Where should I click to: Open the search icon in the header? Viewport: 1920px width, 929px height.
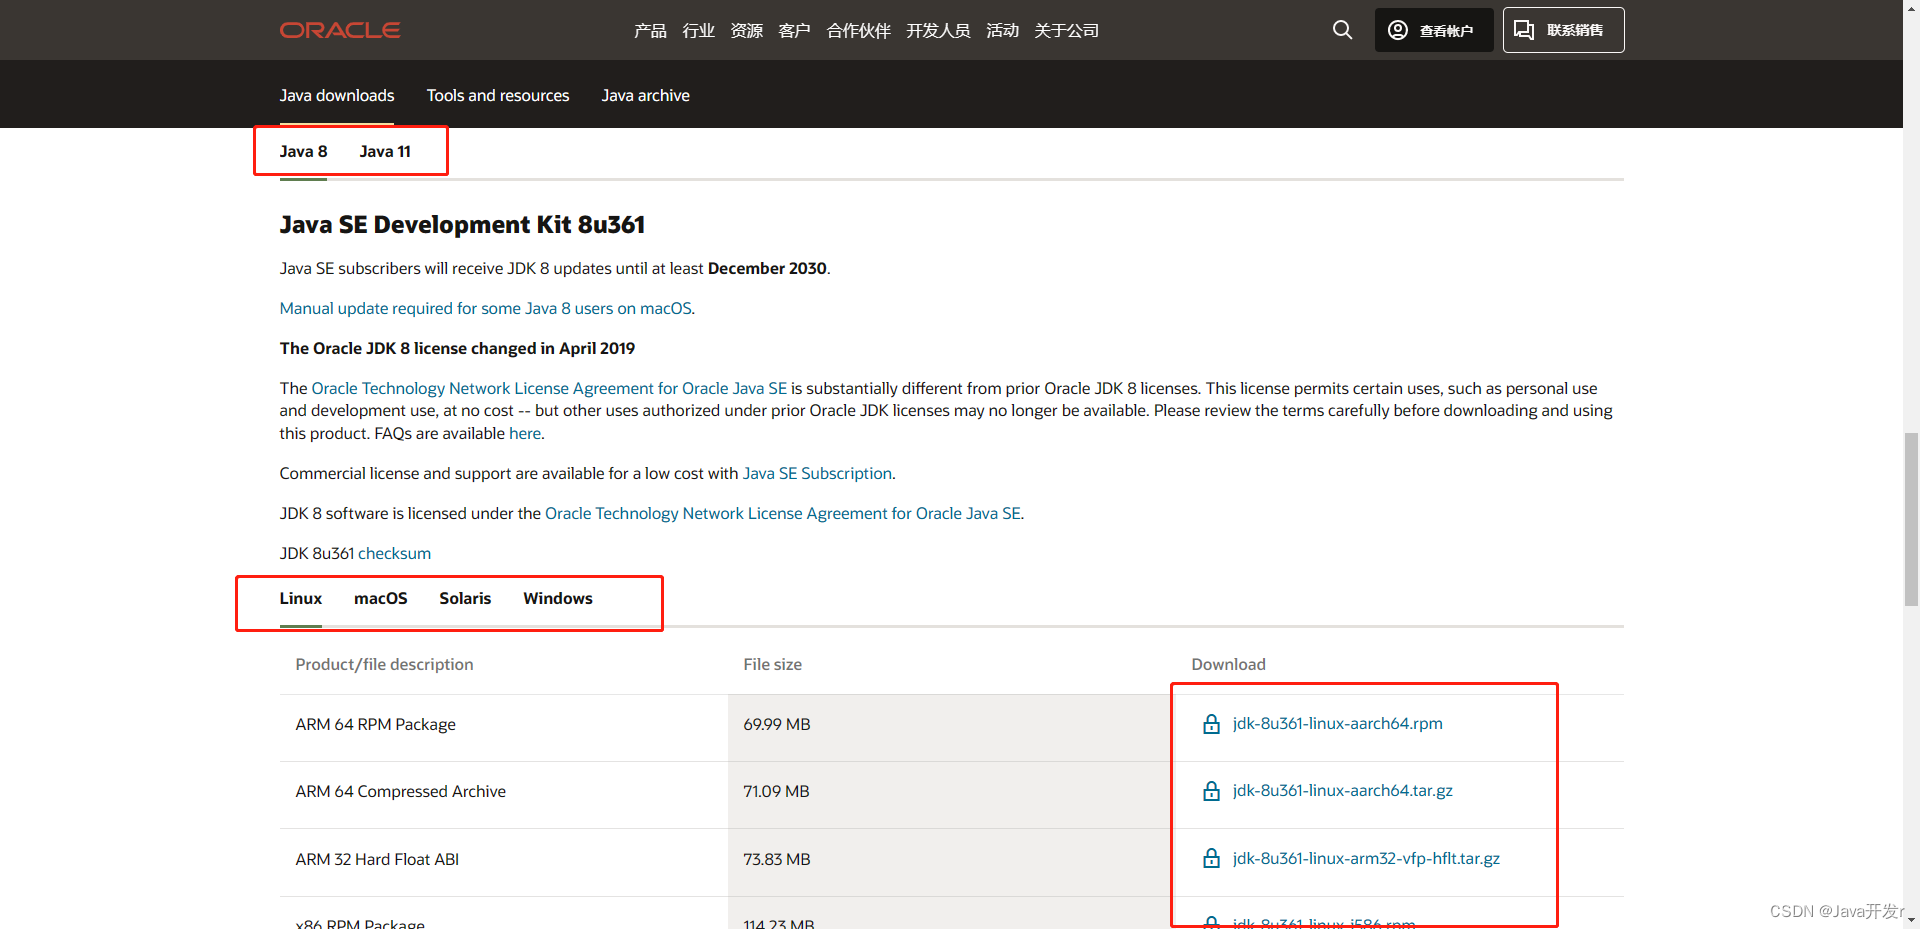tap(1341, 30)
